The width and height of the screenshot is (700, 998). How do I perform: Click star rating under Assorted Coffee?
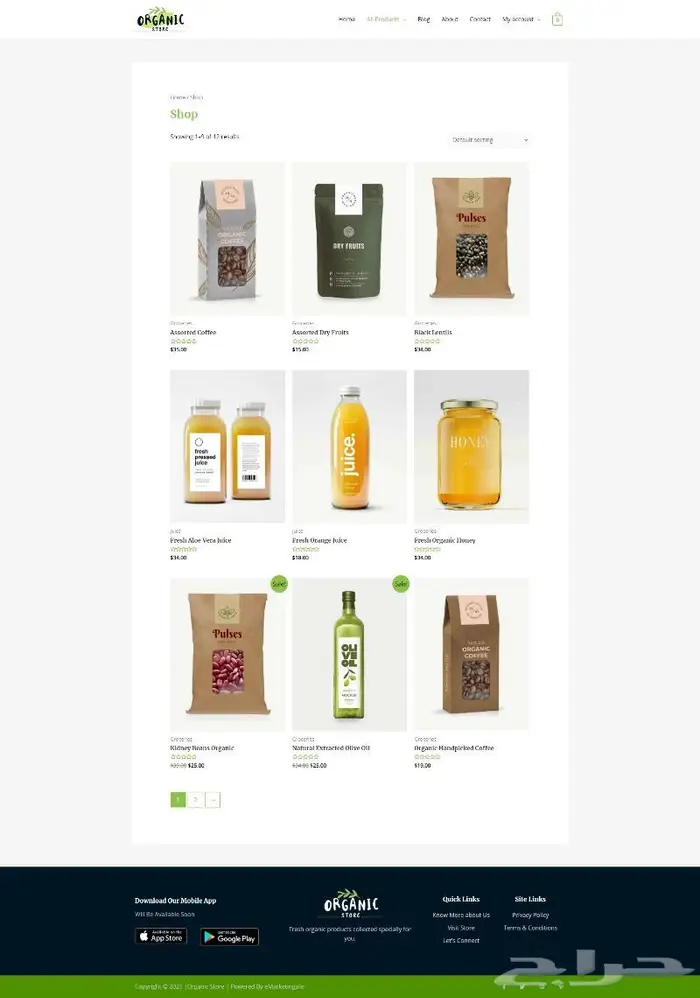[183, 341]
